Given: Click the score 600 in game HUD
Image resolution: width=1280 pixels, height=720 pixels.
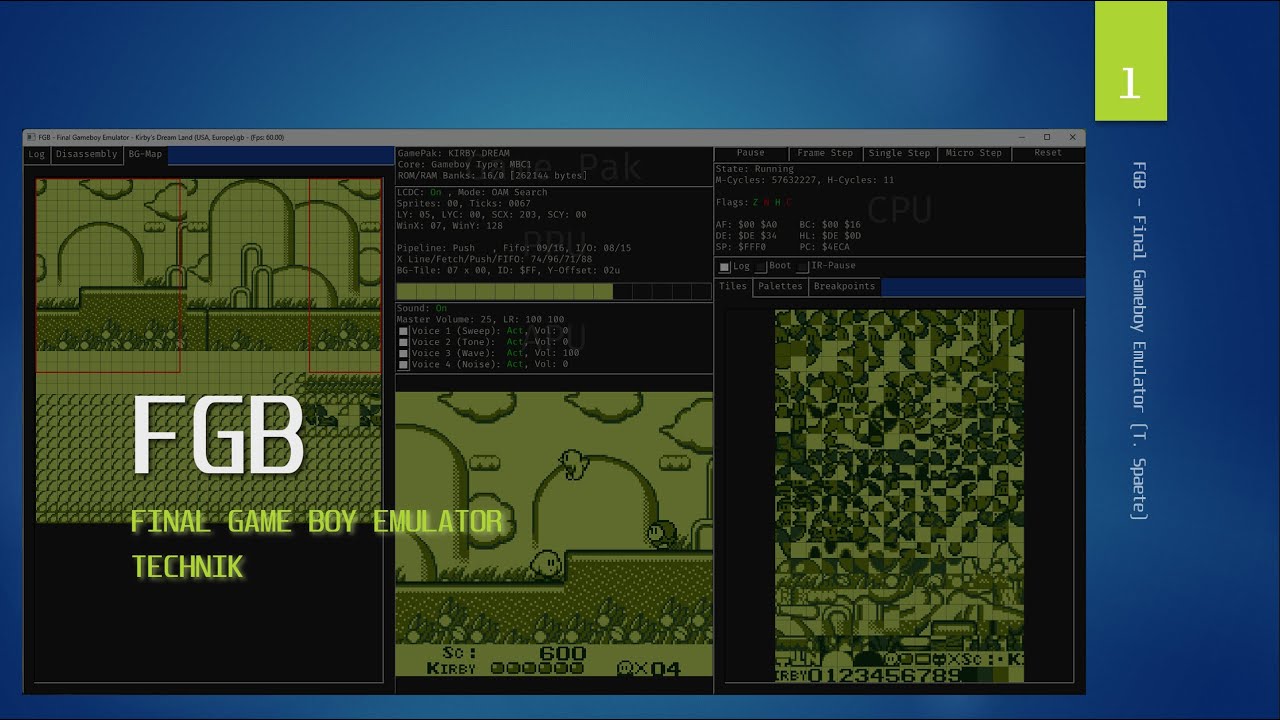Looking at the screenshot, I should [x=563, y=653].
